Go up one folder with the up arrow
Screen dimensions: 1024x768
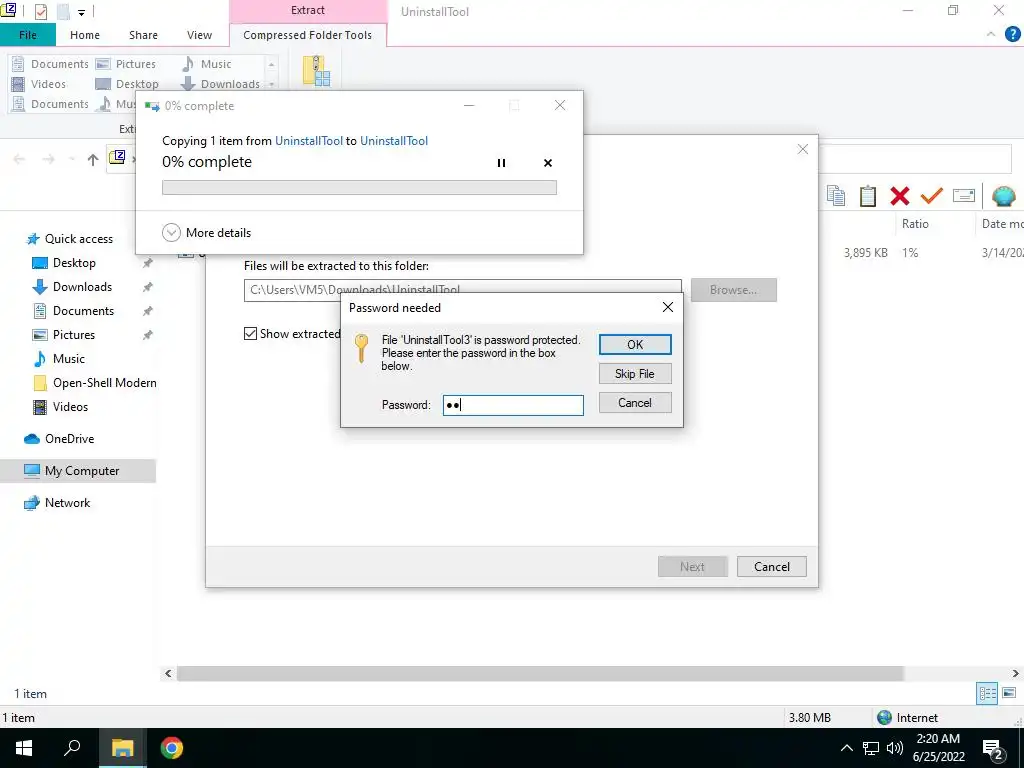tap(93, 159)
